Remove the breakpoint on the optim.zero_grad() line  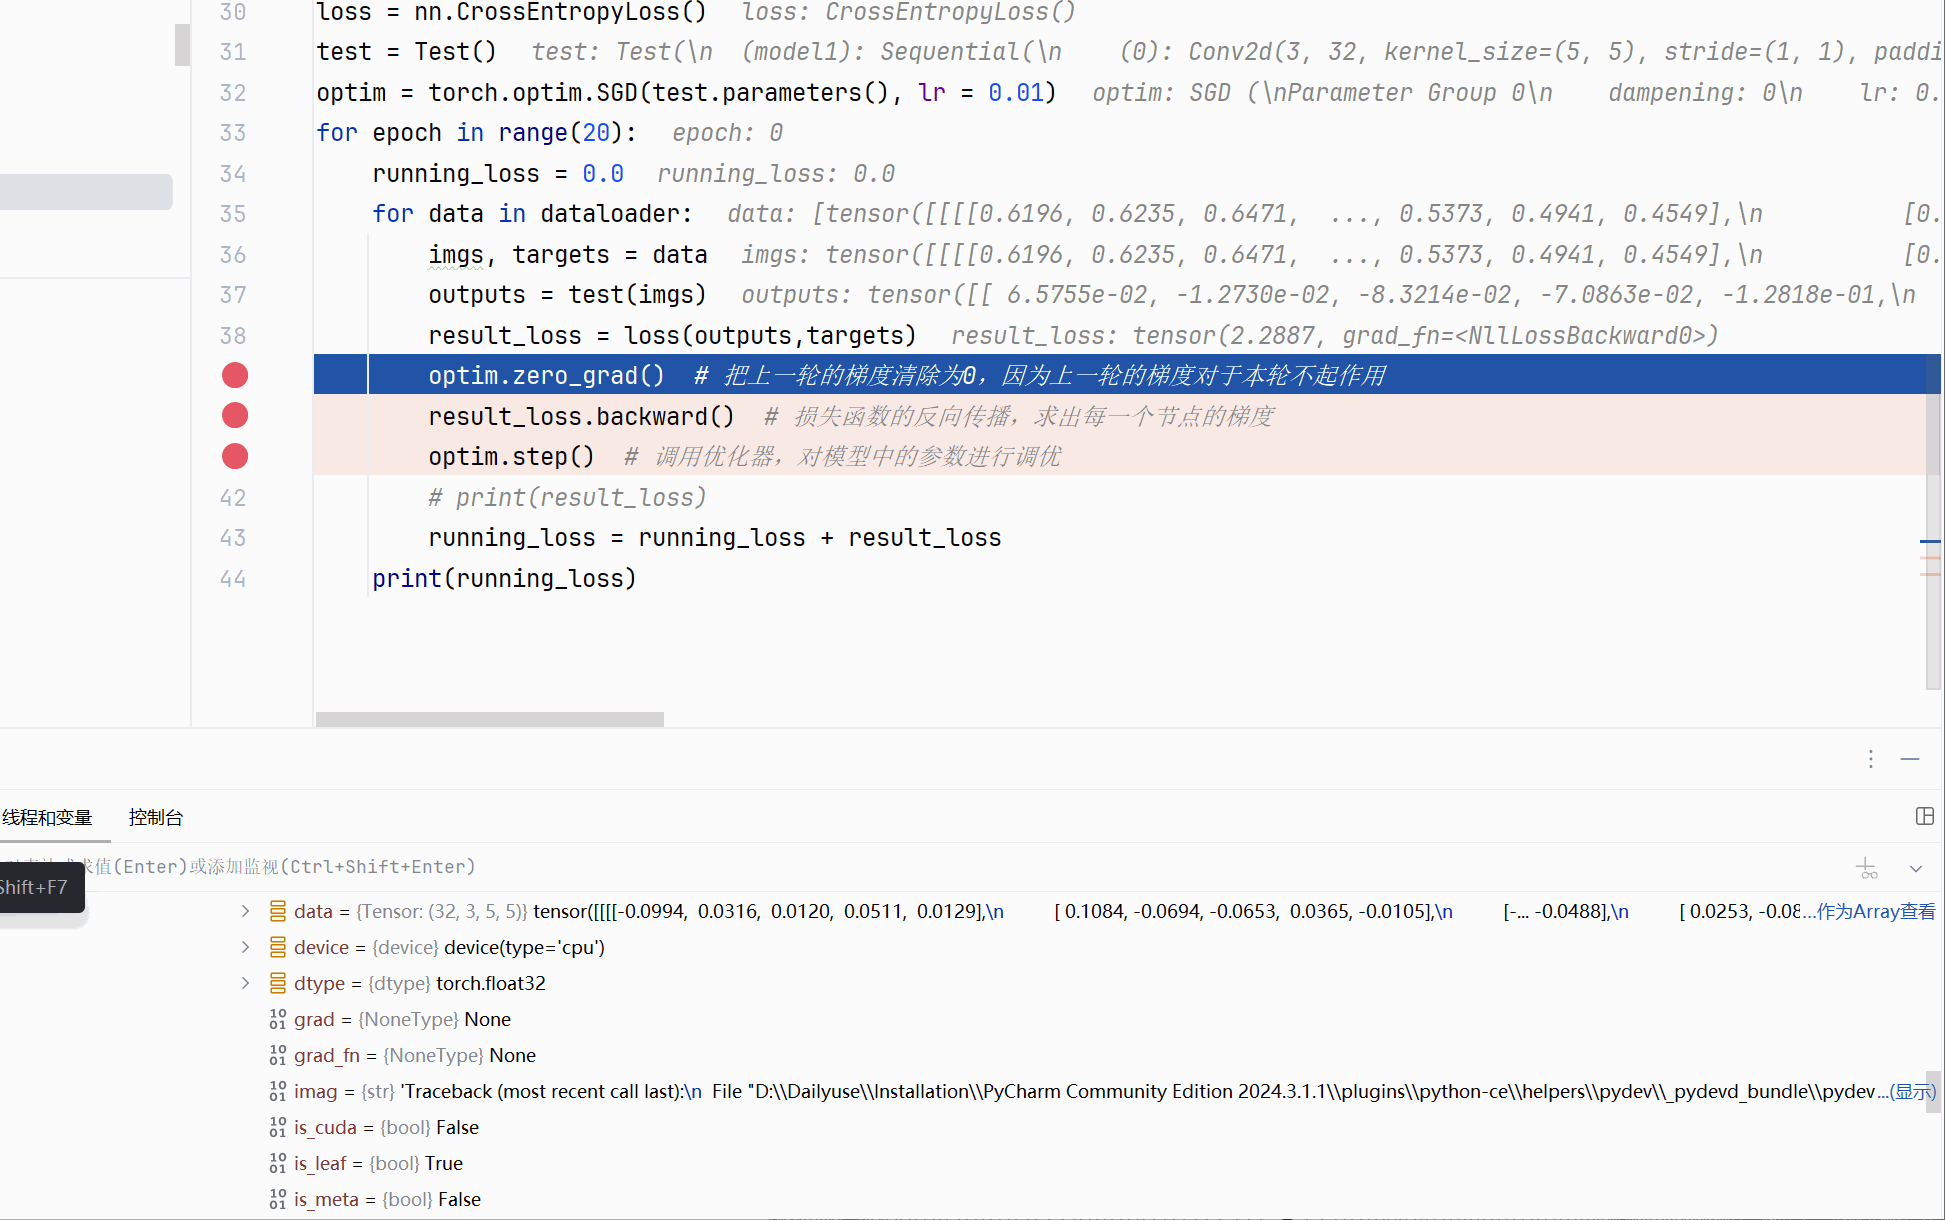[235, 375]
